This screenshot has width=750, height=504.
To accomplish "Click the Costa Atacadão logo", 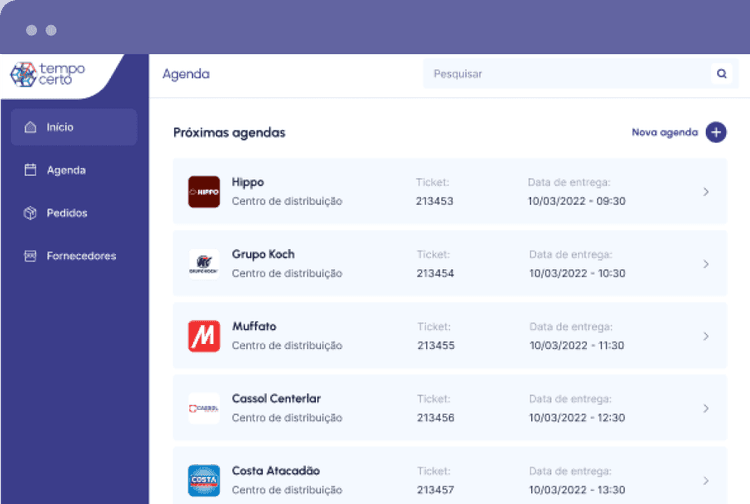I will (204, 481).
